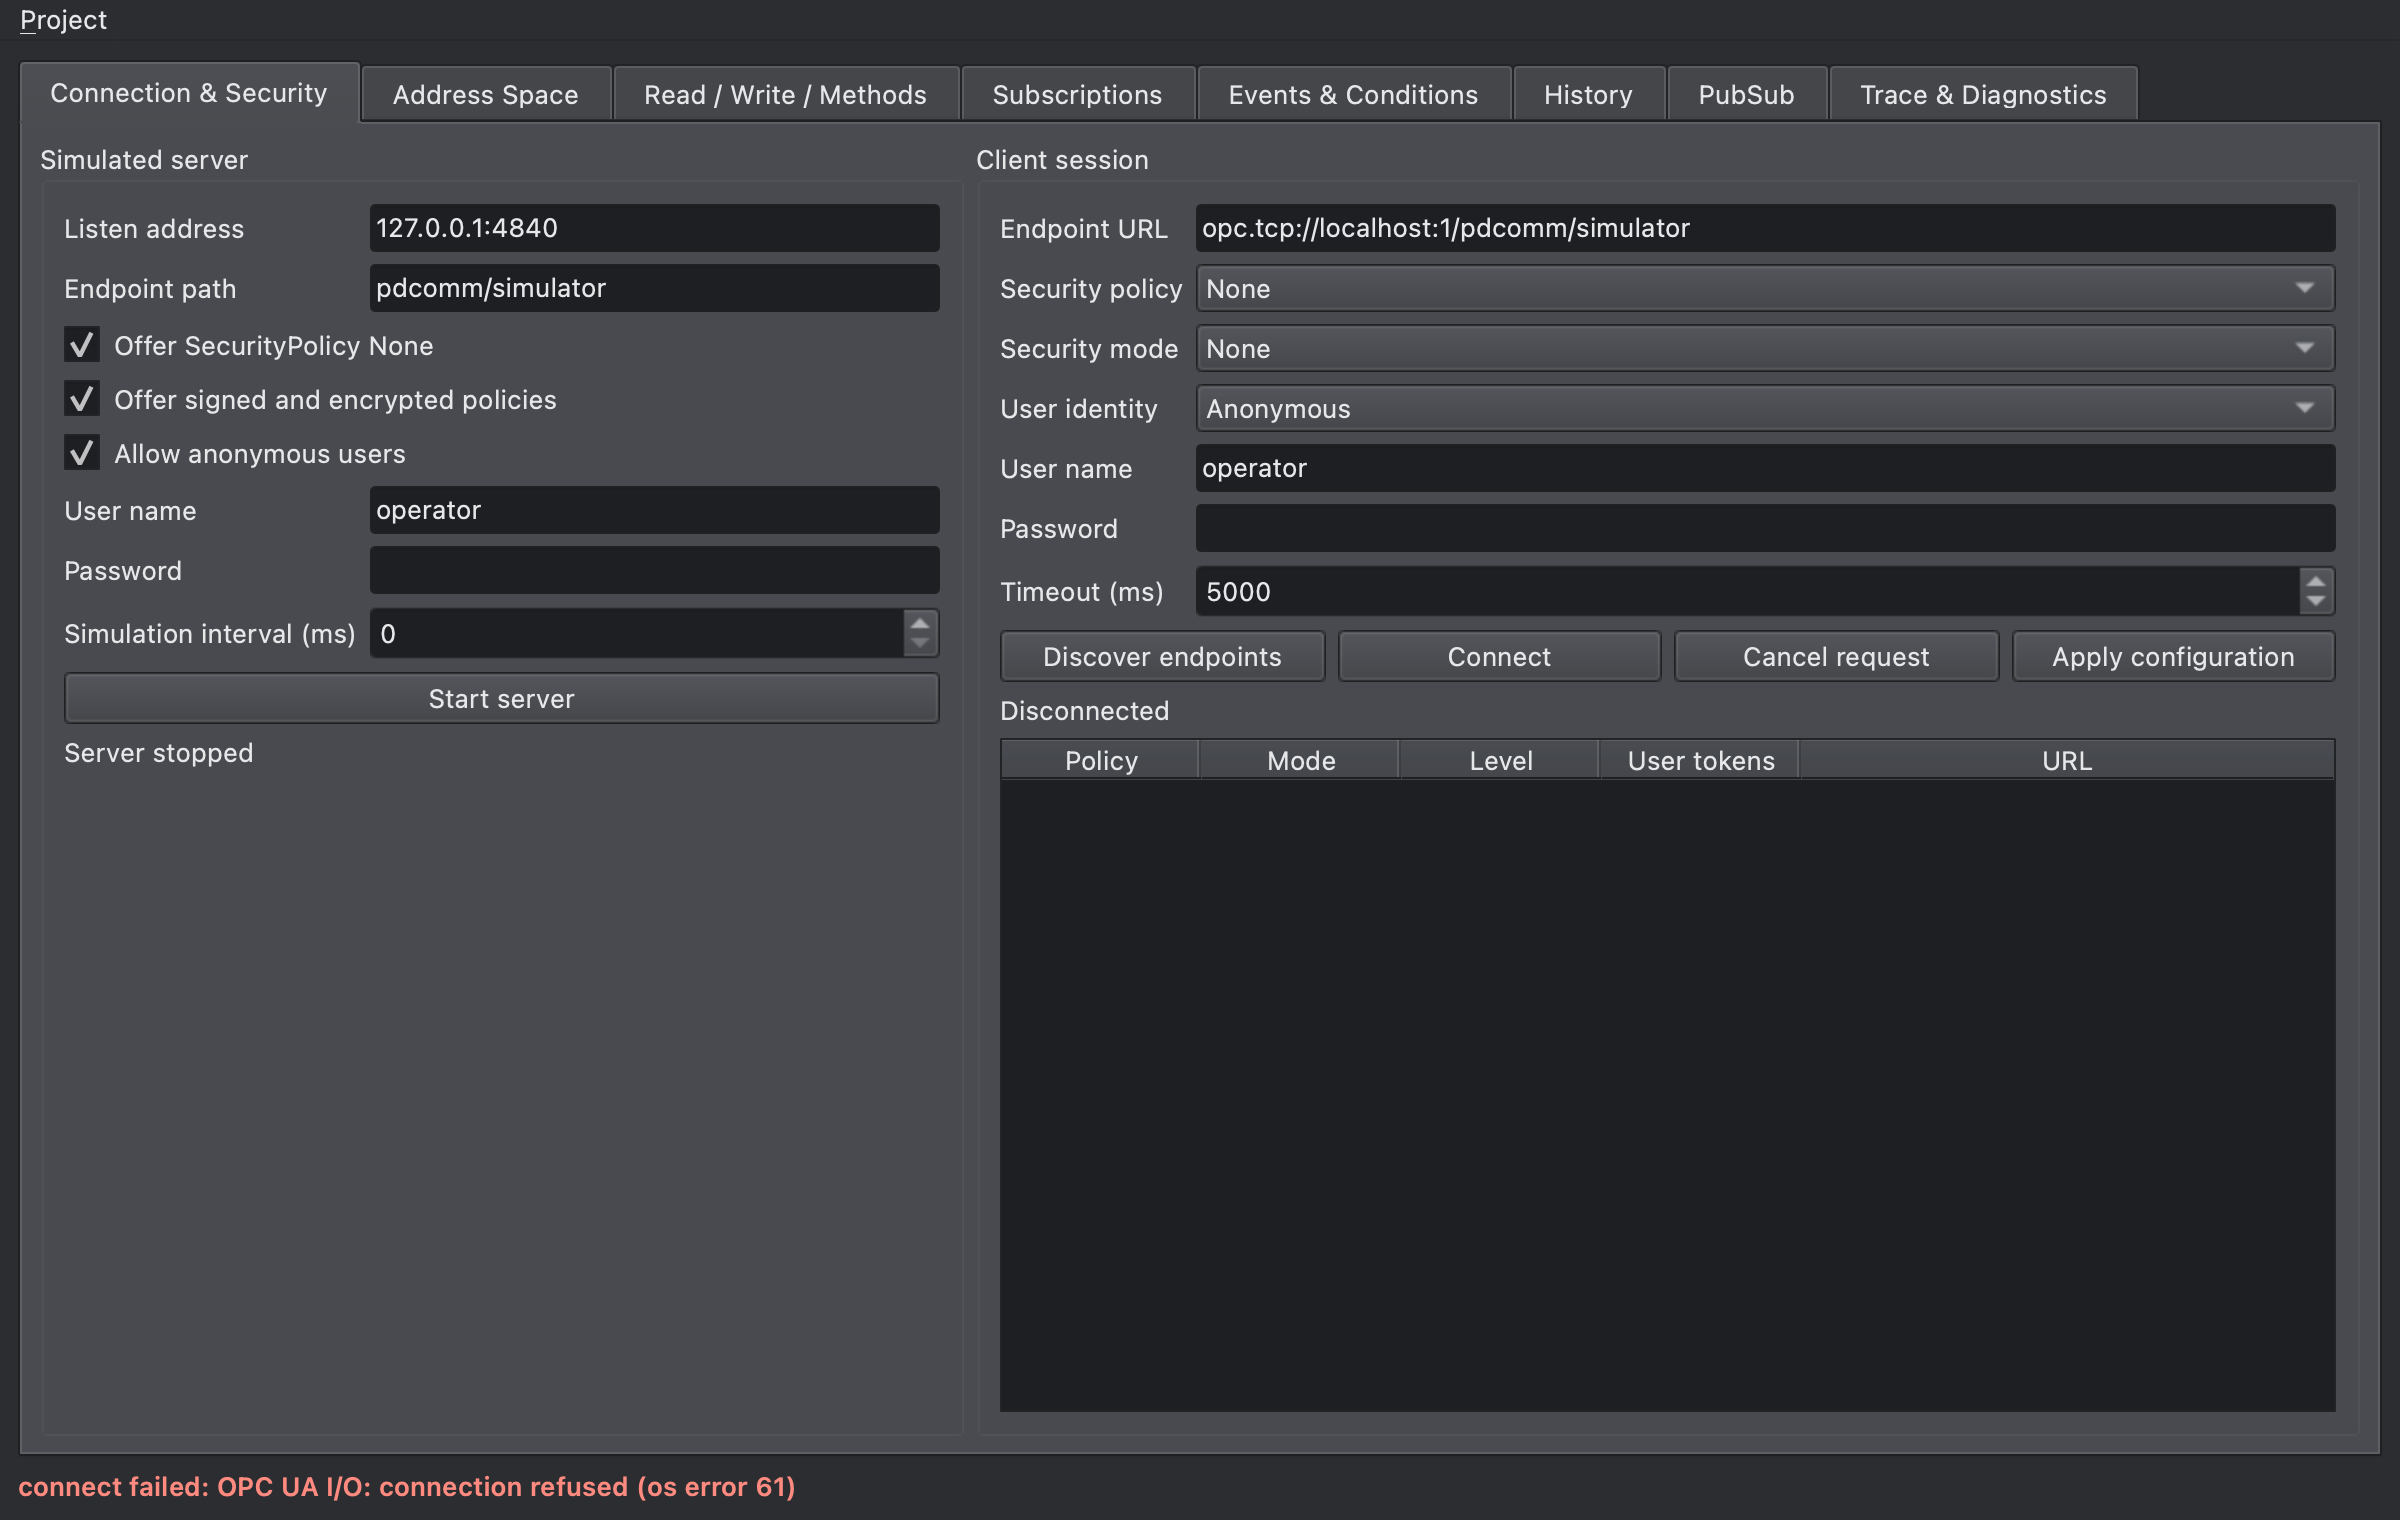Click Apply configuration

[x=2173, y=657]
